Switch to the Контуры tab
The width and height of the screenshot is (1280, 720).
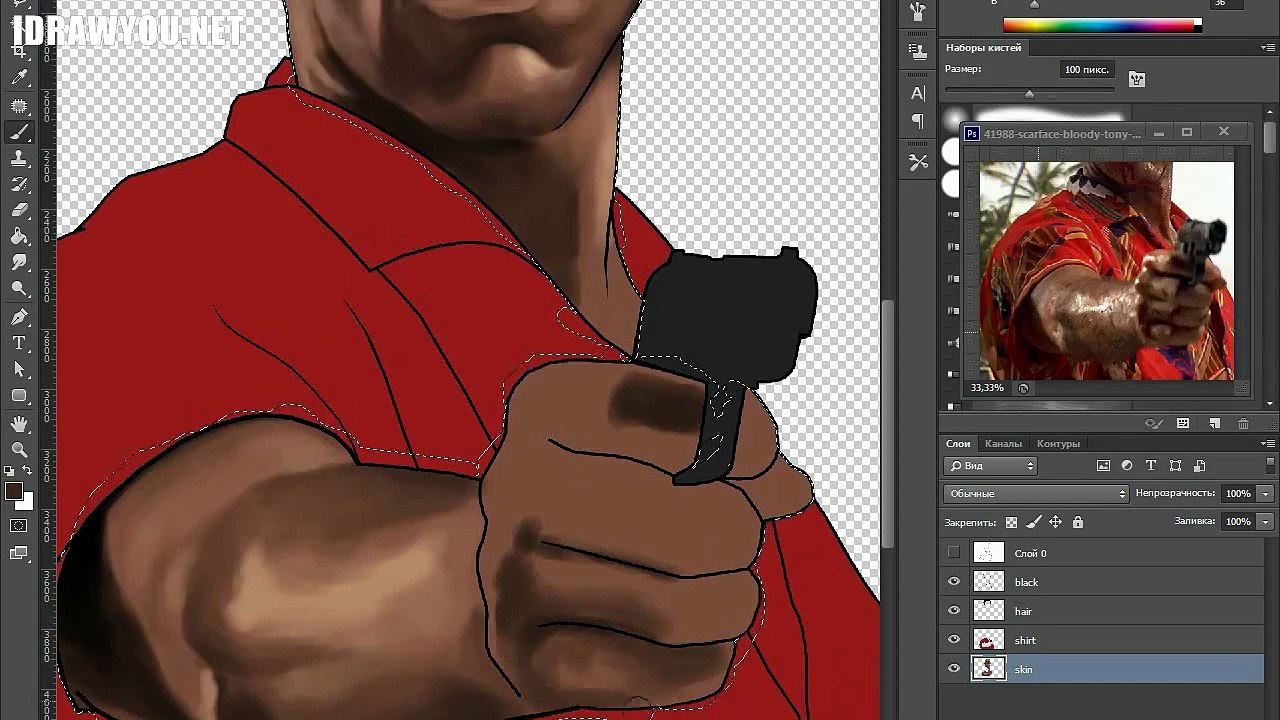pyautogui.click(x=1058, y=444)
